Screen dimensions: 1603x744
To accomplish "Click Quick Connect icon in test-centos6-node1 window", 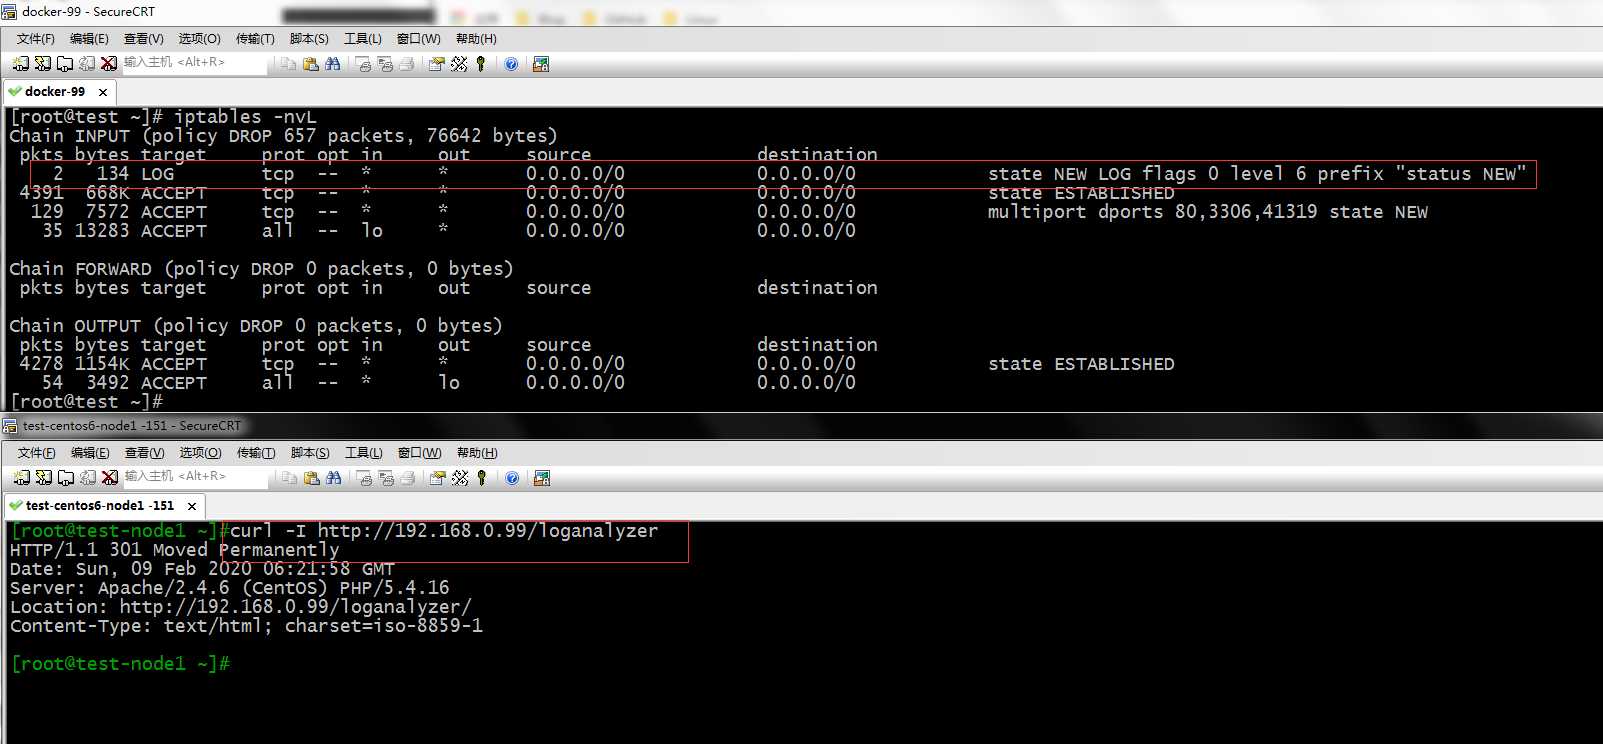I will [x=43, y=477].
